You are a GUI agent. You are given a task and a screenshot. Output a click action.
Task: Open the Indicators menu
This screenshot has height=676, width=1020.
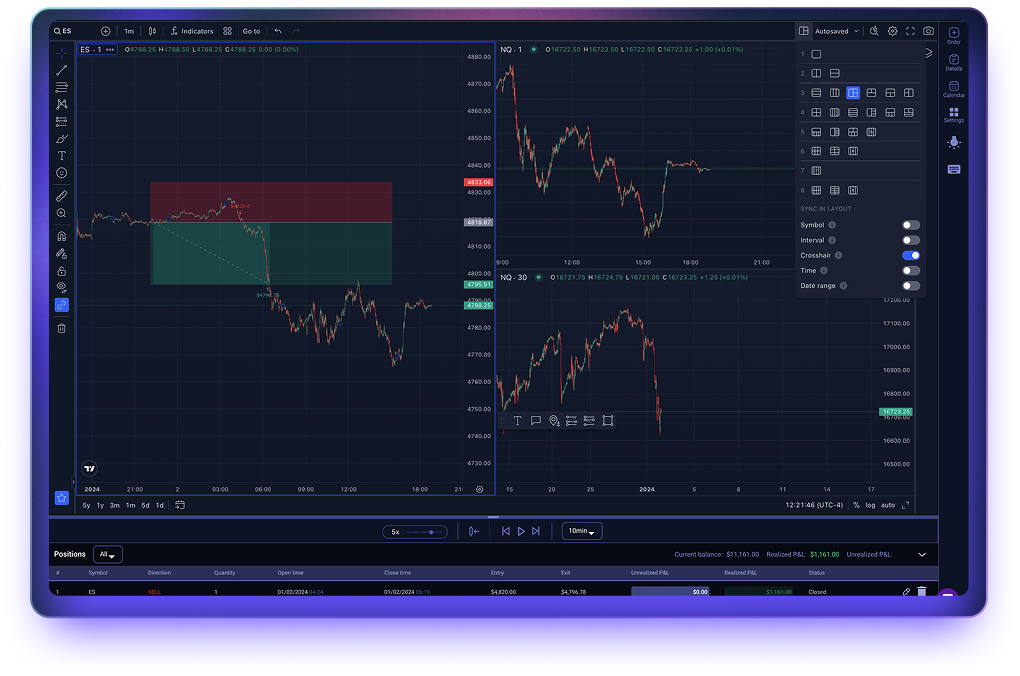(x=192, y=31)
